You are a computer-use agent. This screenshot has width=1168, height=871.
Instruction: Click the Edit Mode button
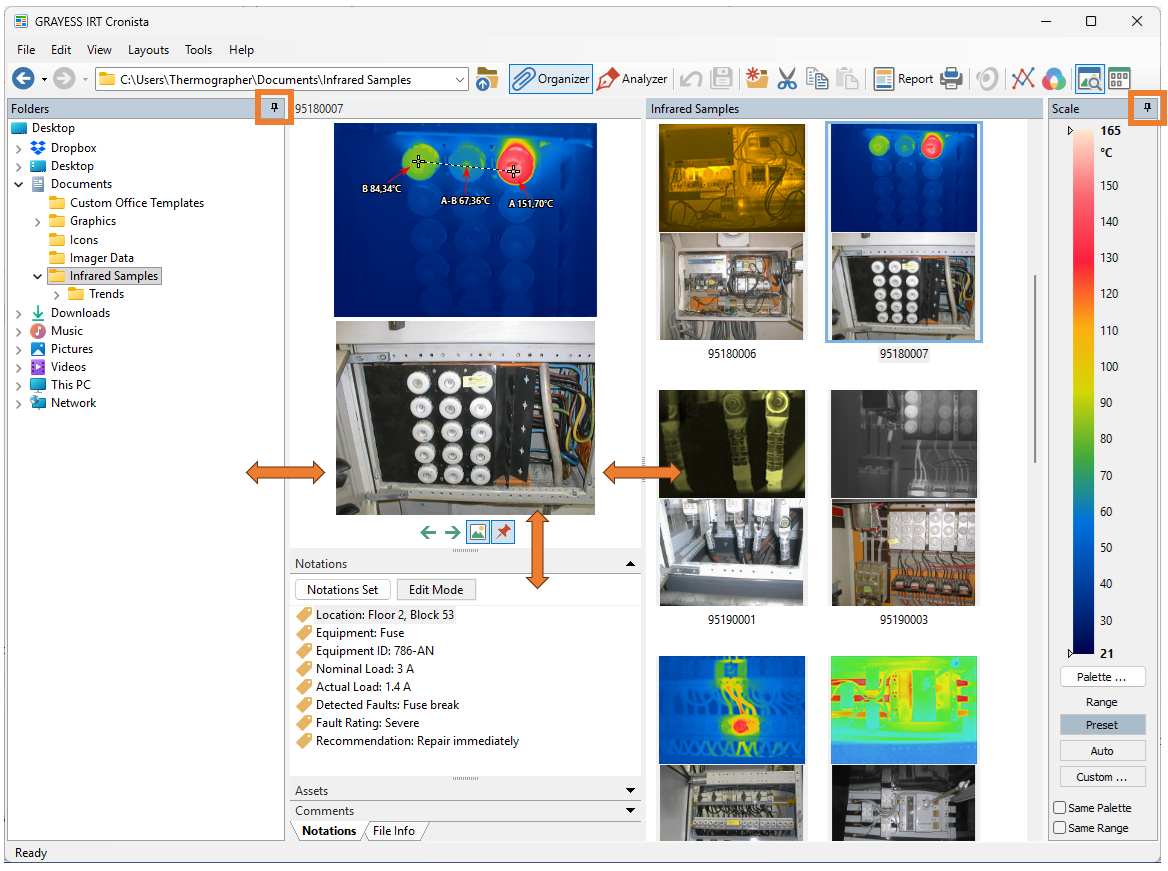(436, 589)
